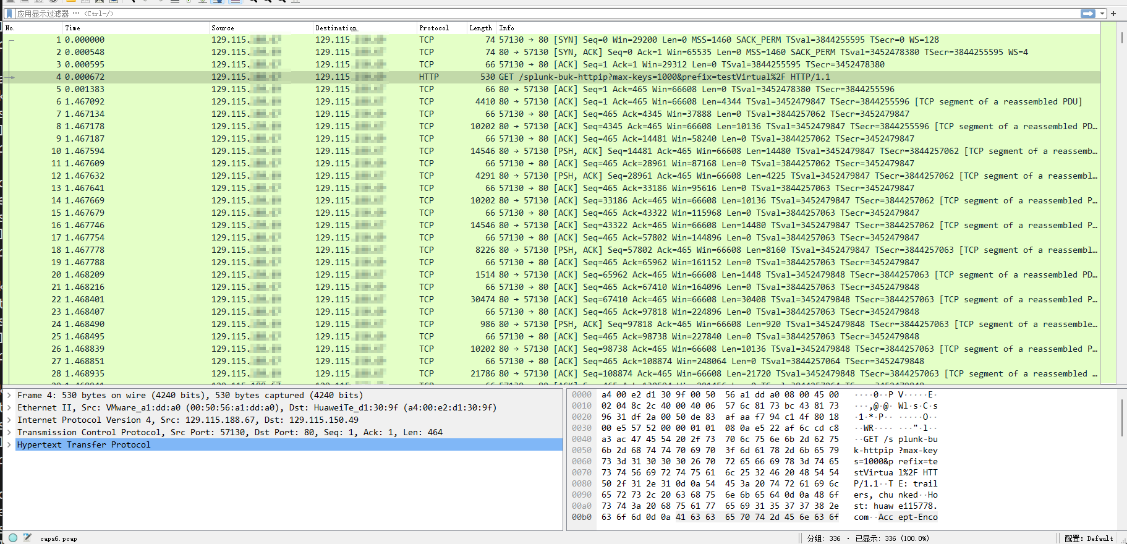The image size is (1127, 544).
Task: Expand Internet Protocol Version 4 node
Action: click(9, 420)
